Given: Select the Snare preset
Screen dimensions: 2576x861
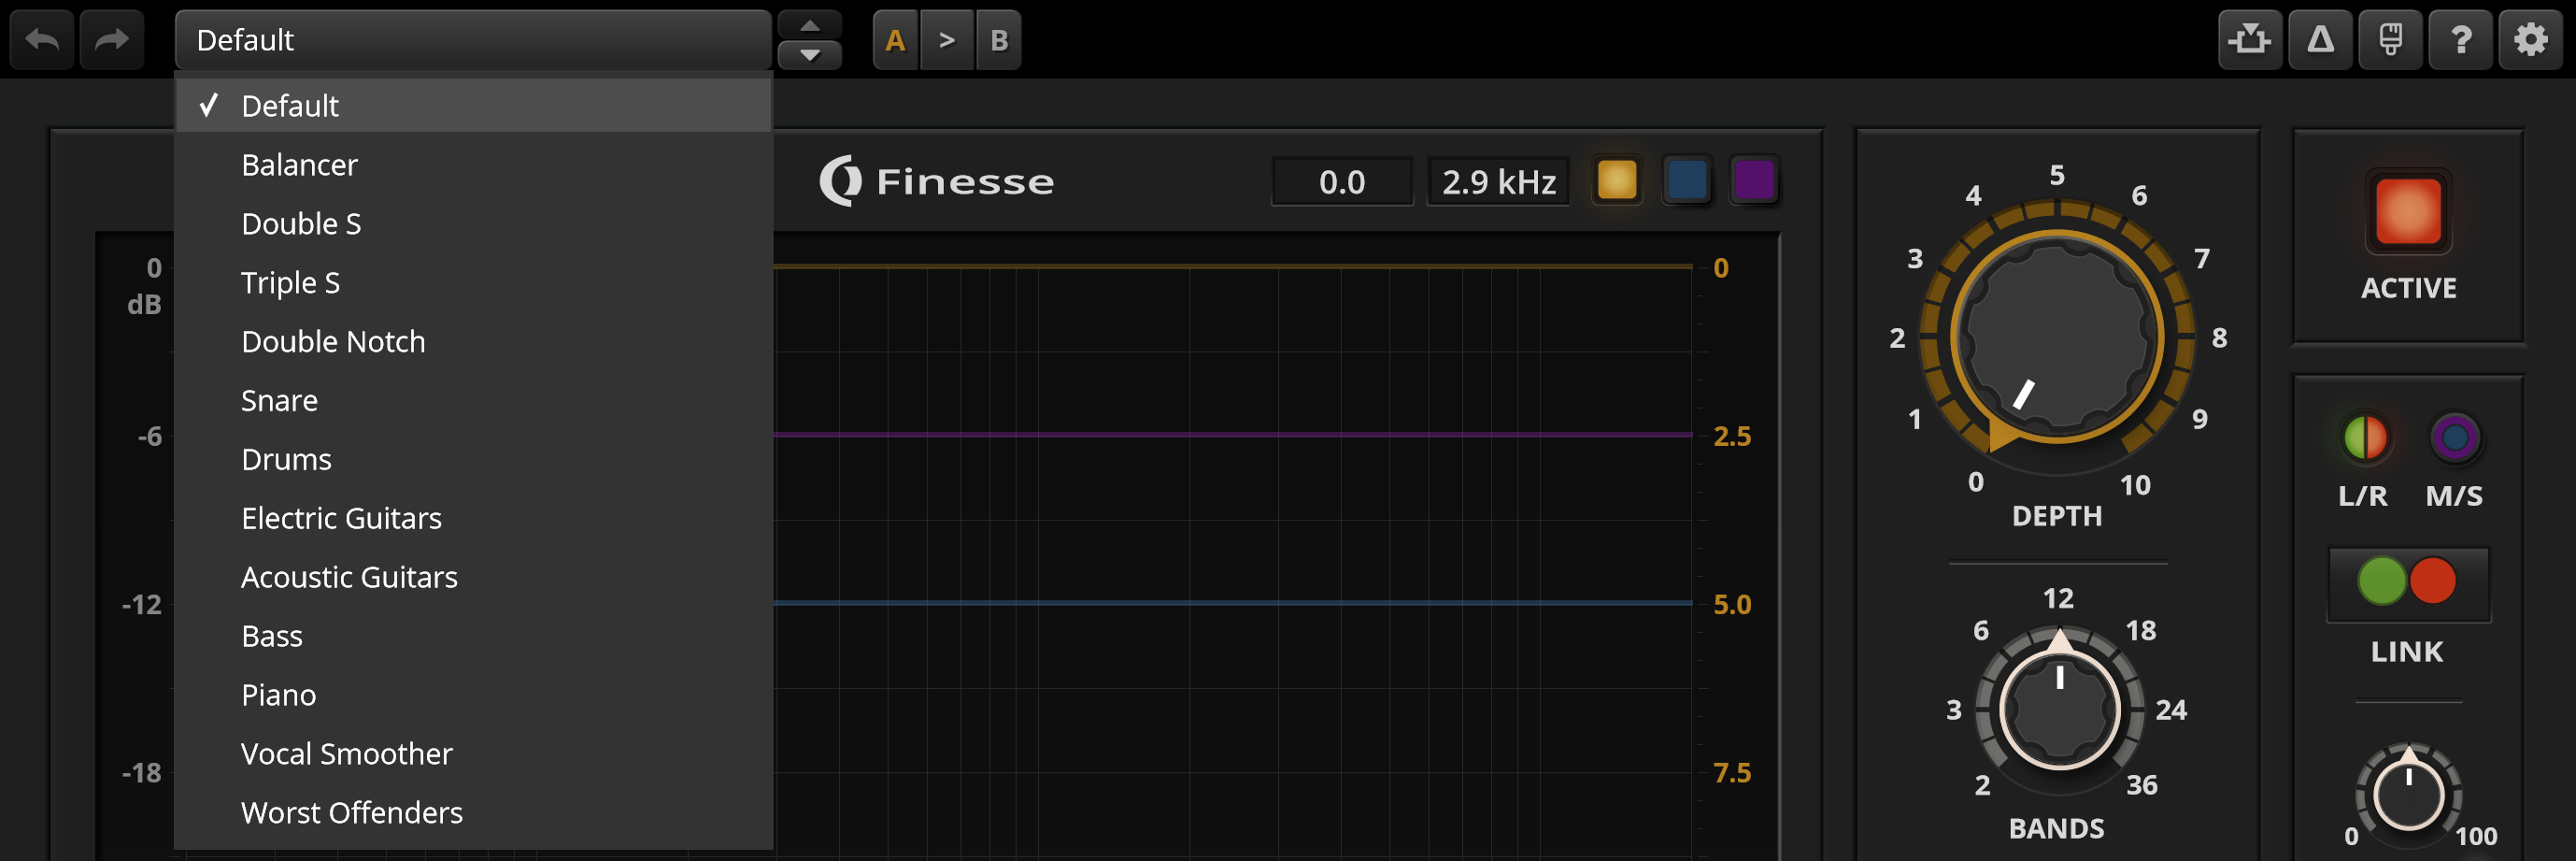Looking at the screenshot, I should click(474, 401).
